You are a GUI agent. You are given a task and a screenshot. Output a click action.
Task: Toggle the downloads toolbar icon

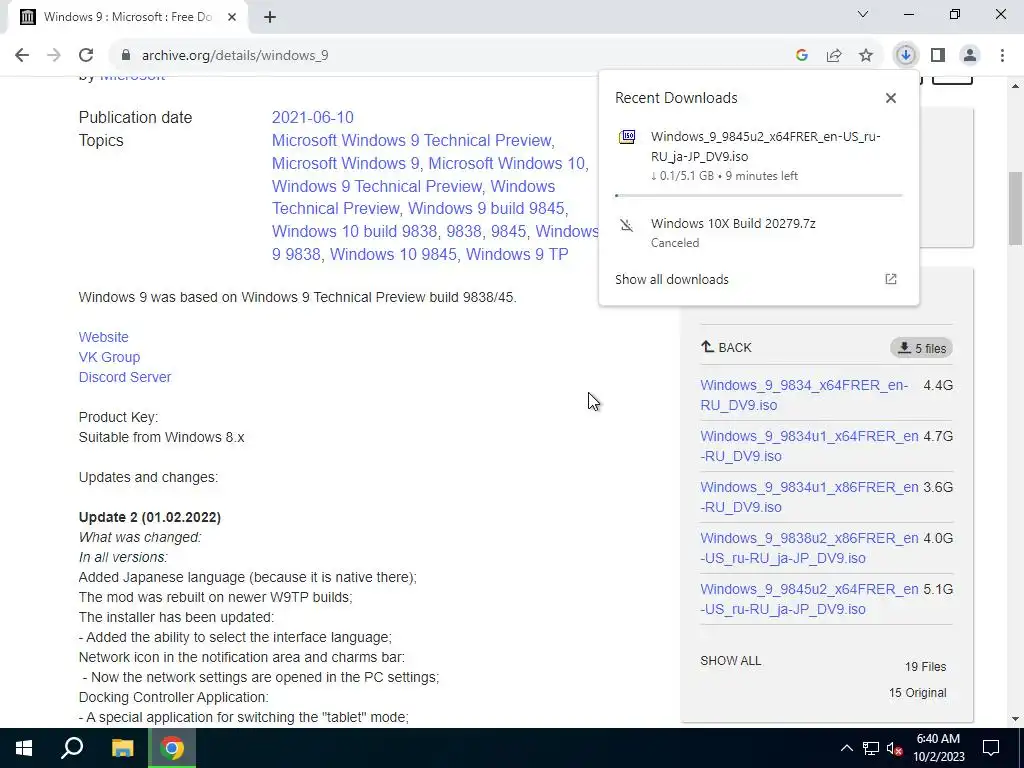click(x=905, y=56)
